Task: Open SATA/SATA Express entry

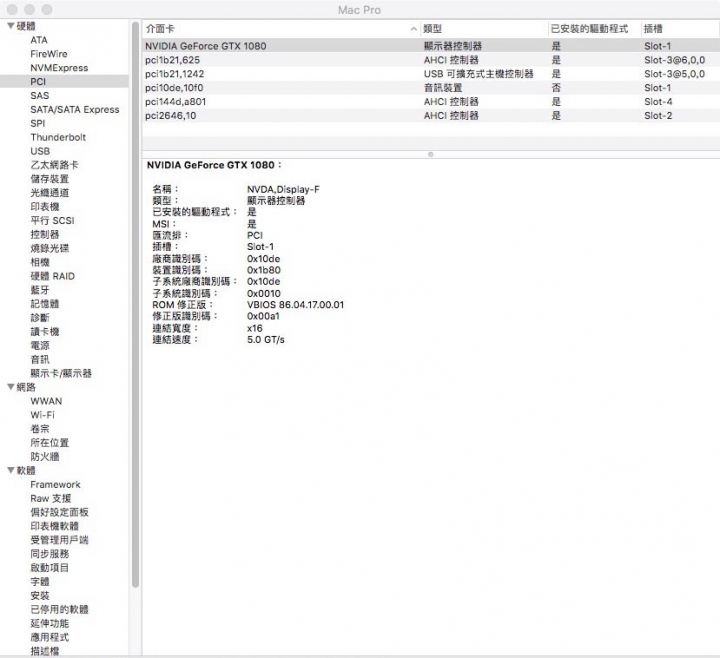Action: pyautogui.click(x=75, y=109)
